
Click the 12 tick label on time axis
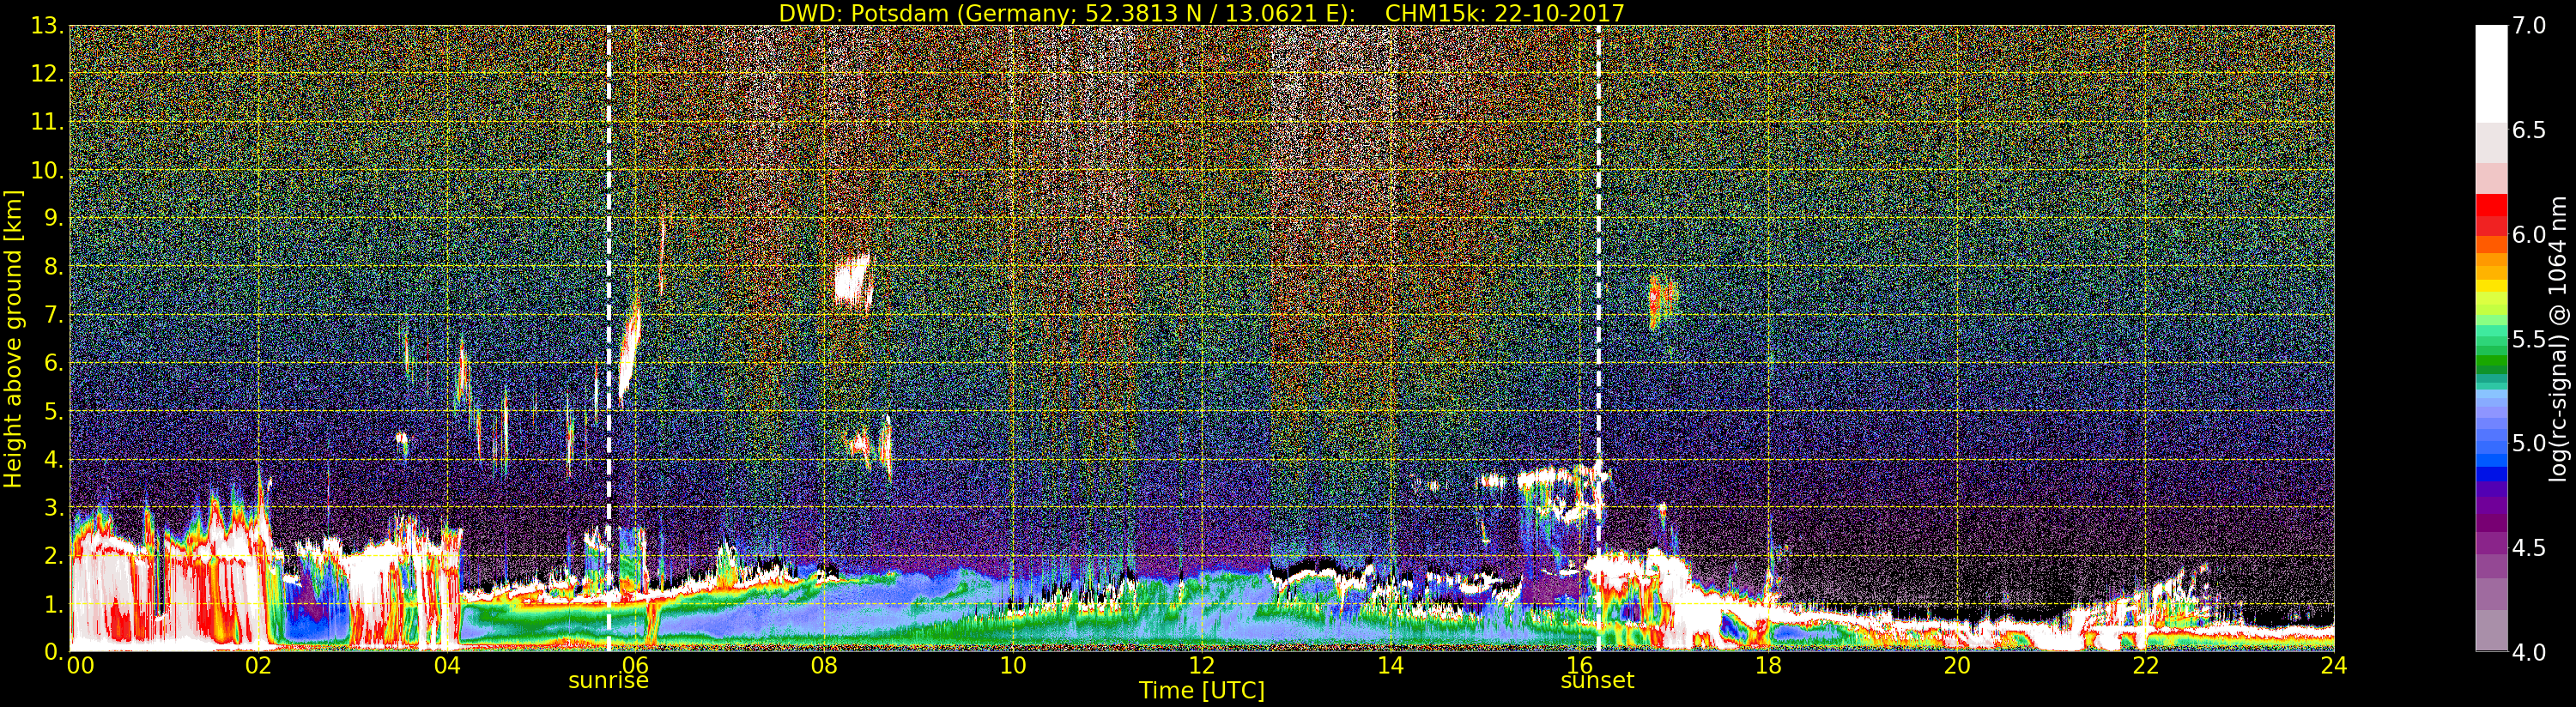pos(1202,666)
